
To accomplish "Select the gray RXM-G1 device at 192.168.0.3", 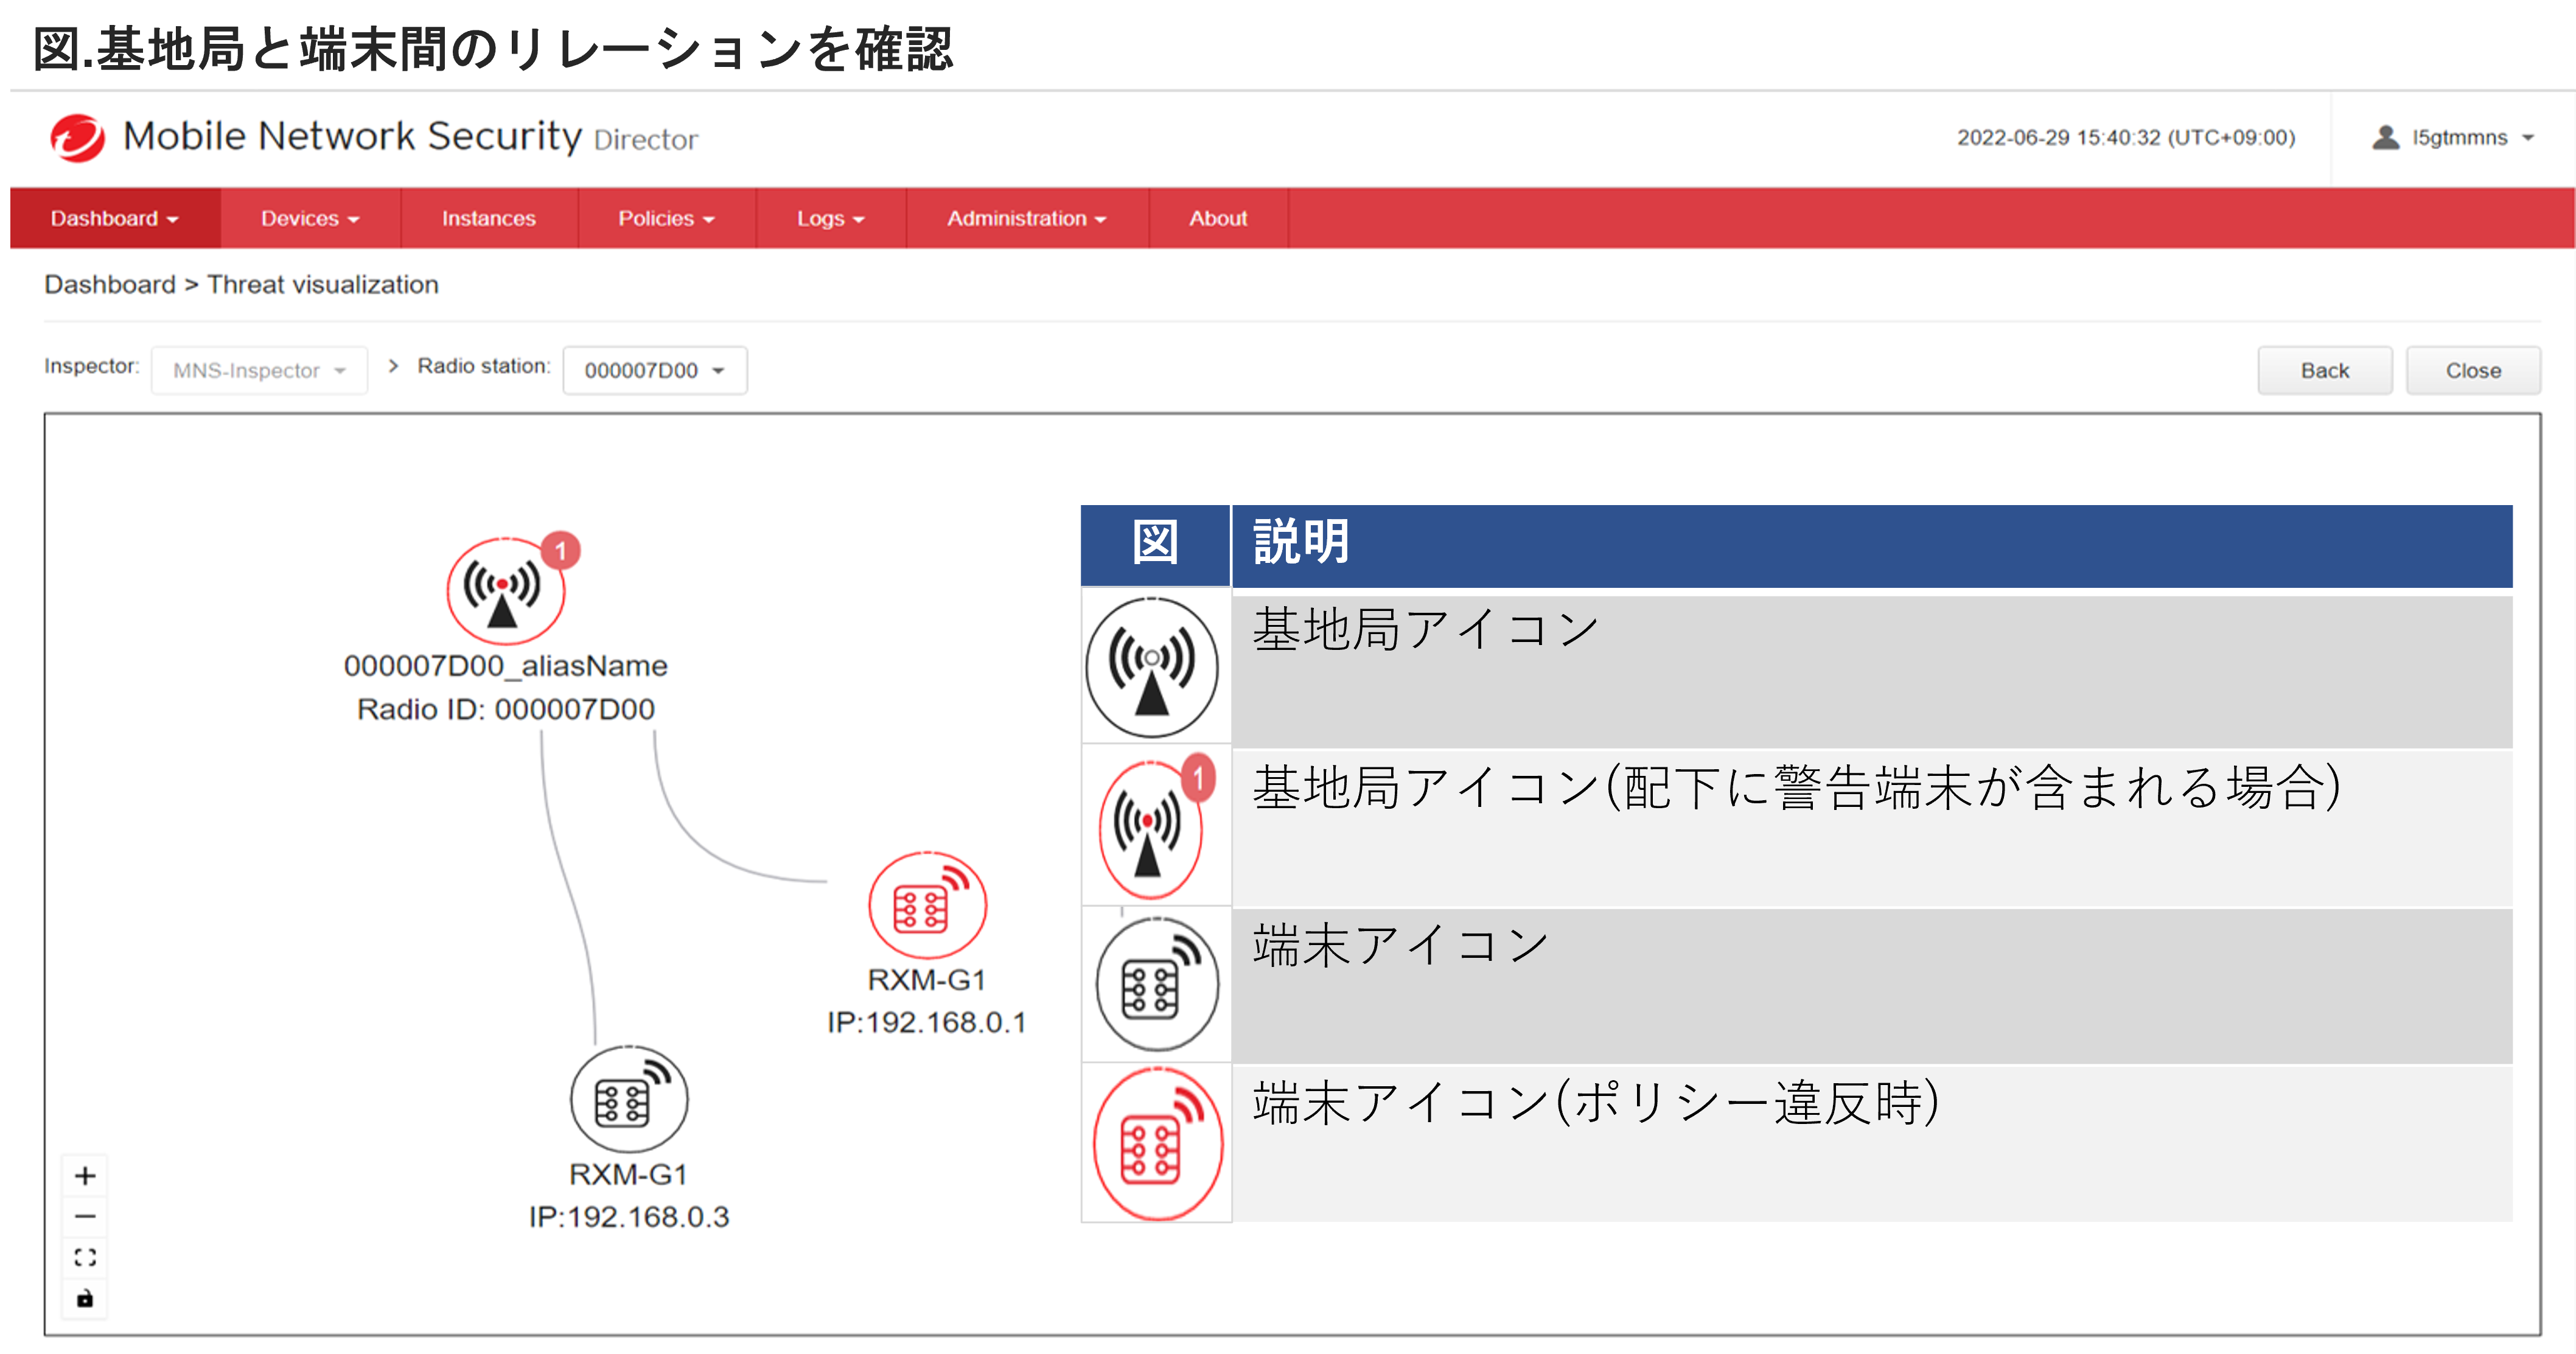I will [x=629, y=1099].
